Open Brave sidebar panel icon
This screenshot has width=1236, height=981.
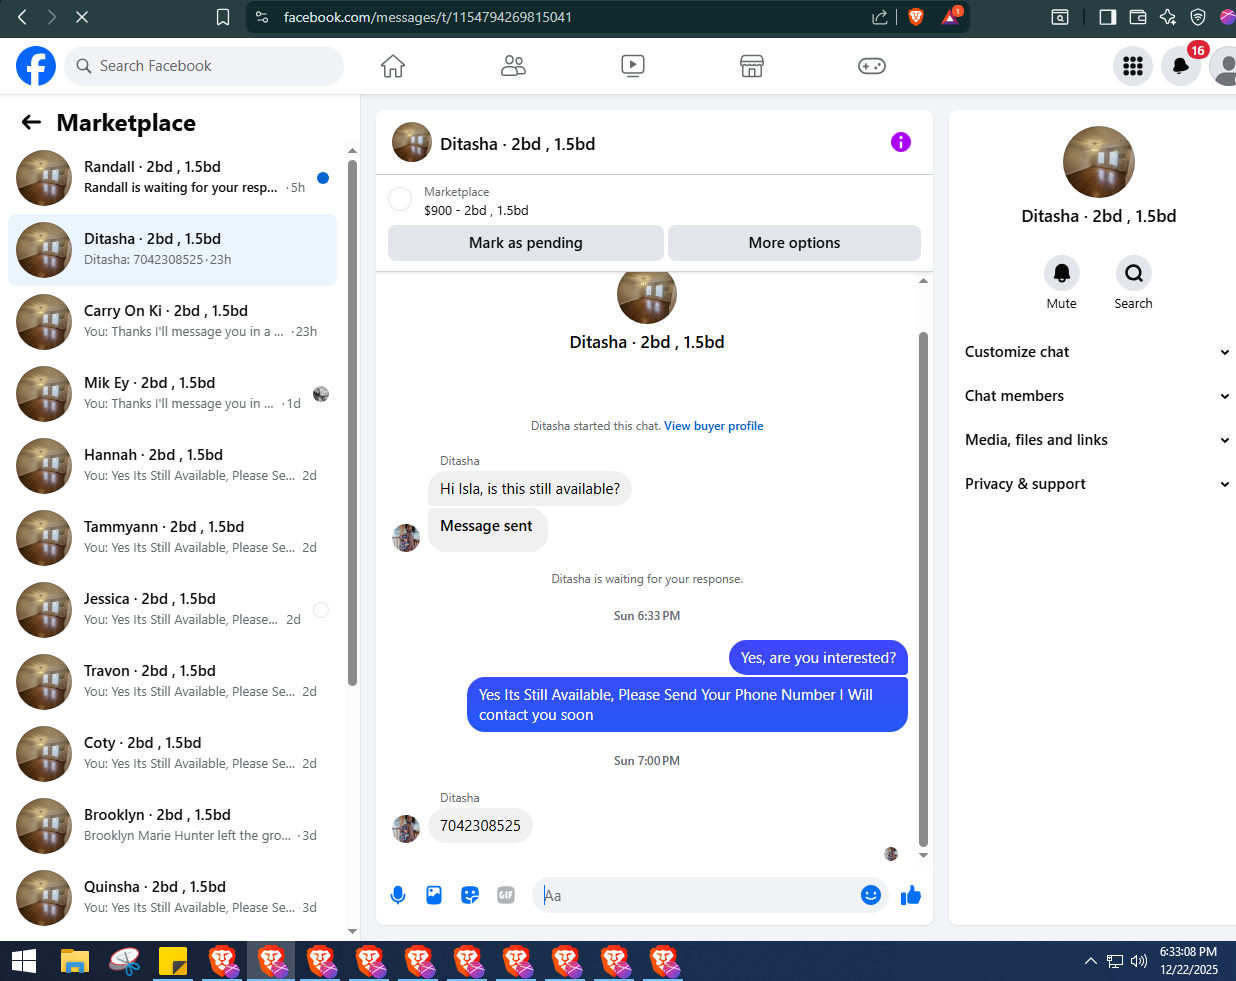pos(1107,17)
